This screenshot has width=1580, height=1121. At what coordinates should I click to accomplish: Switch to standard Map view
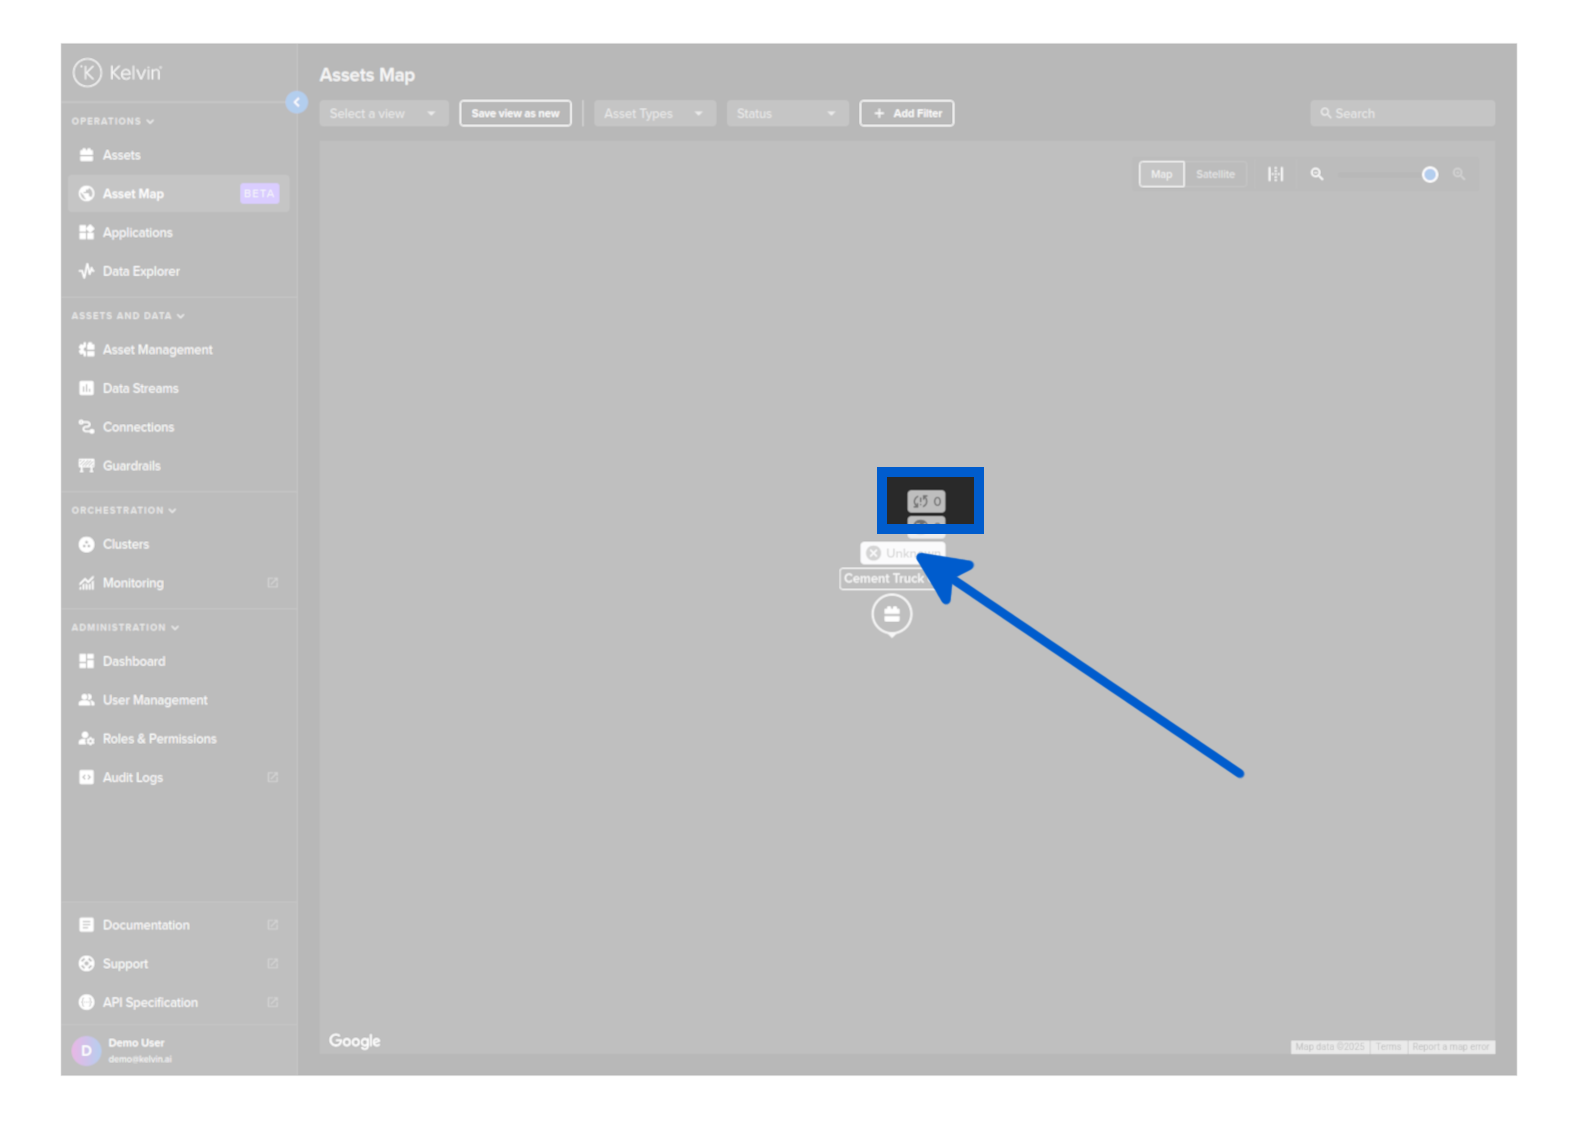[1161, 174]
